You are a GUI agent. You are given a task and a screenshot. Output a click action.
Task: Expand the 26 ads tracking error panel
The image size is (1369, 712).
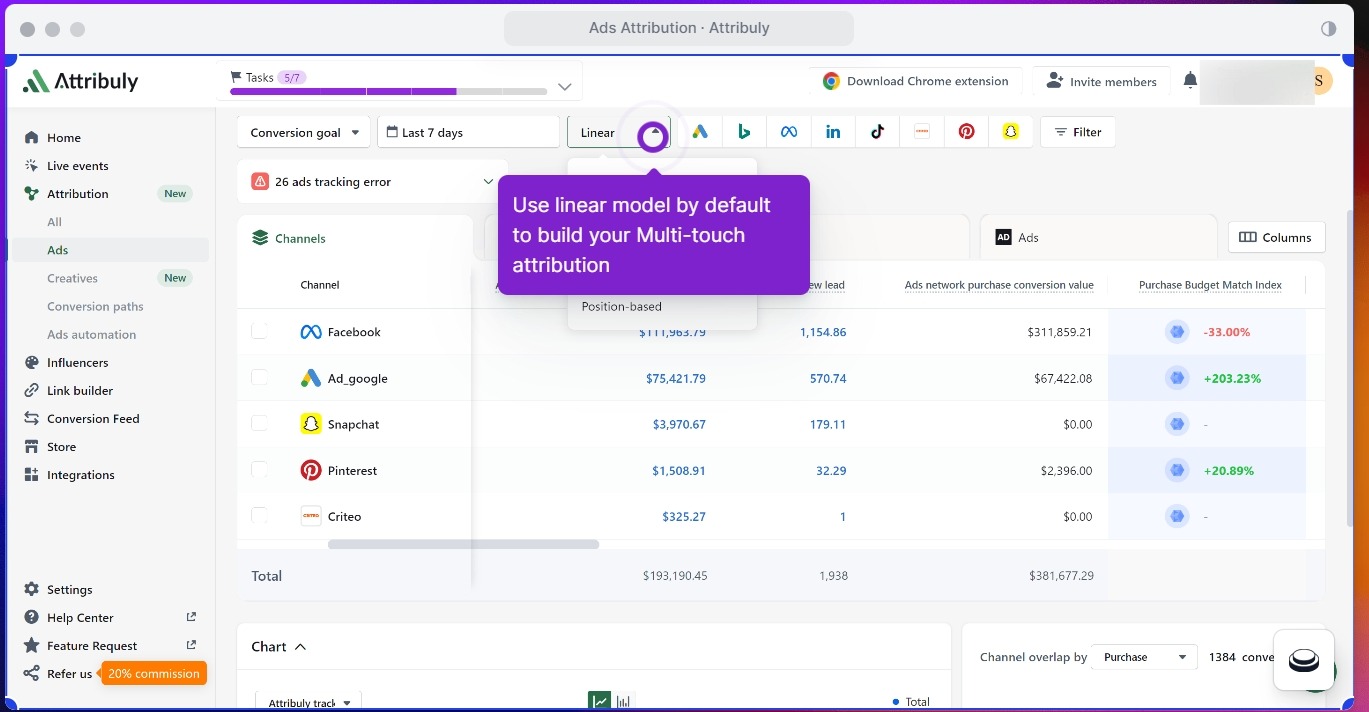coord(371,181)
